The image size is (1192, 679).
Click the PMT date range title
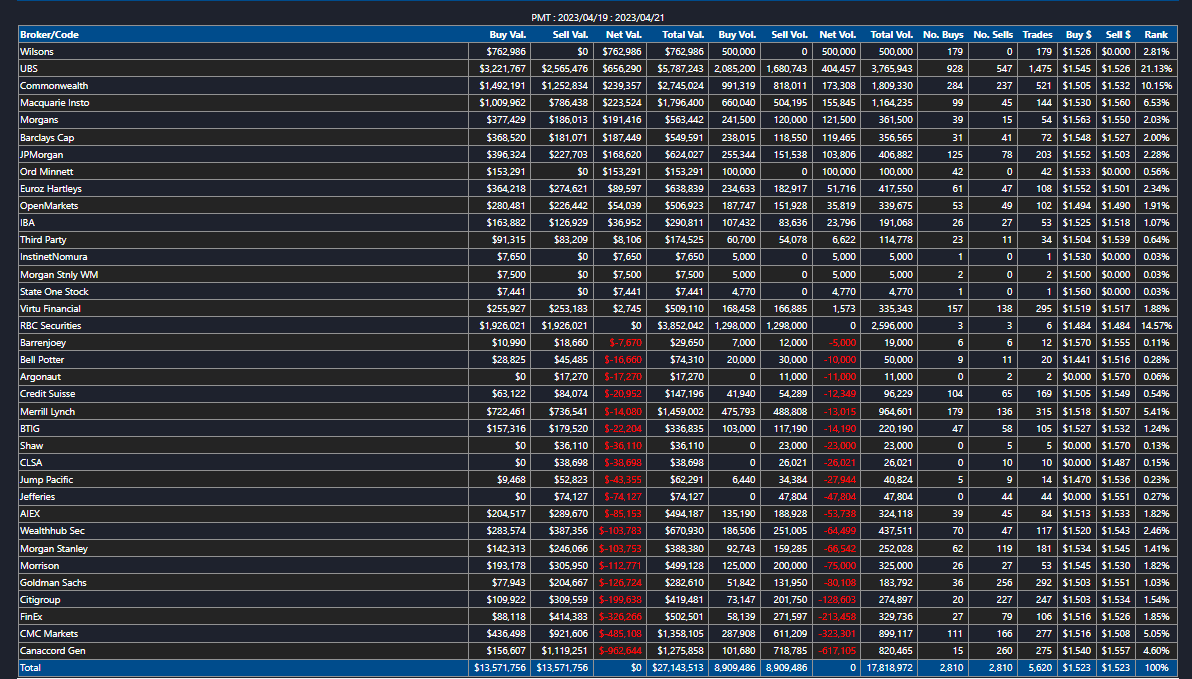(x=598, y=17)
